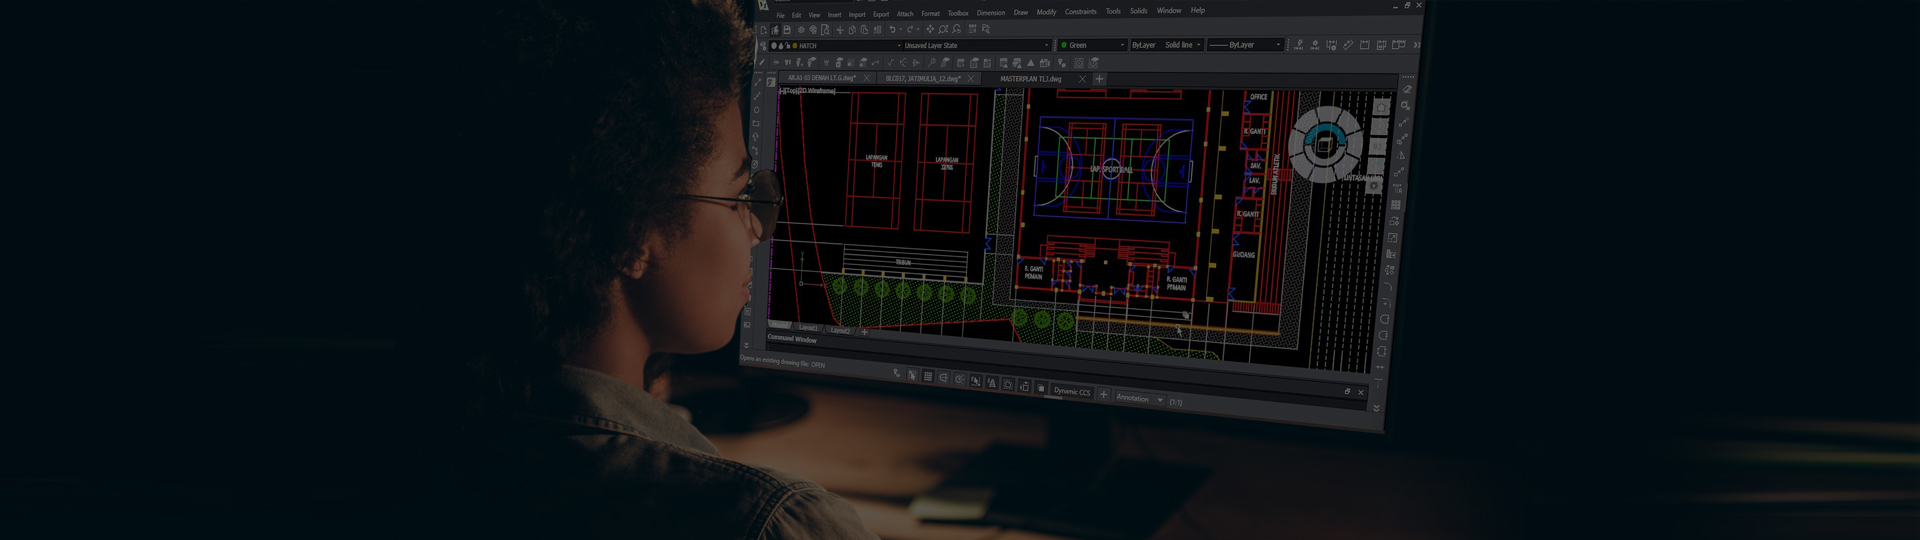Click the New drawing icon
This screenshot has width=1920, height=540.
[x=764, y=30]
